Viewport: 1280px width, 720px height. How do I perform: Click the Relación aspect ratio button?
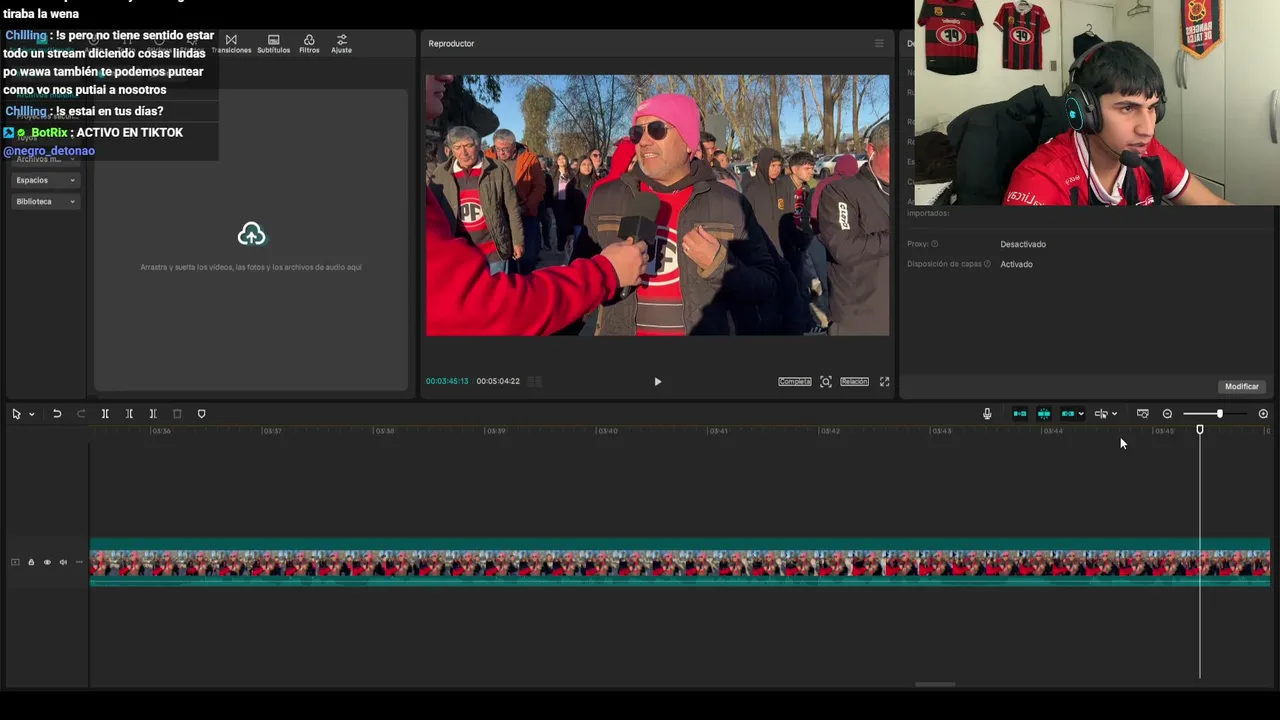854,382
